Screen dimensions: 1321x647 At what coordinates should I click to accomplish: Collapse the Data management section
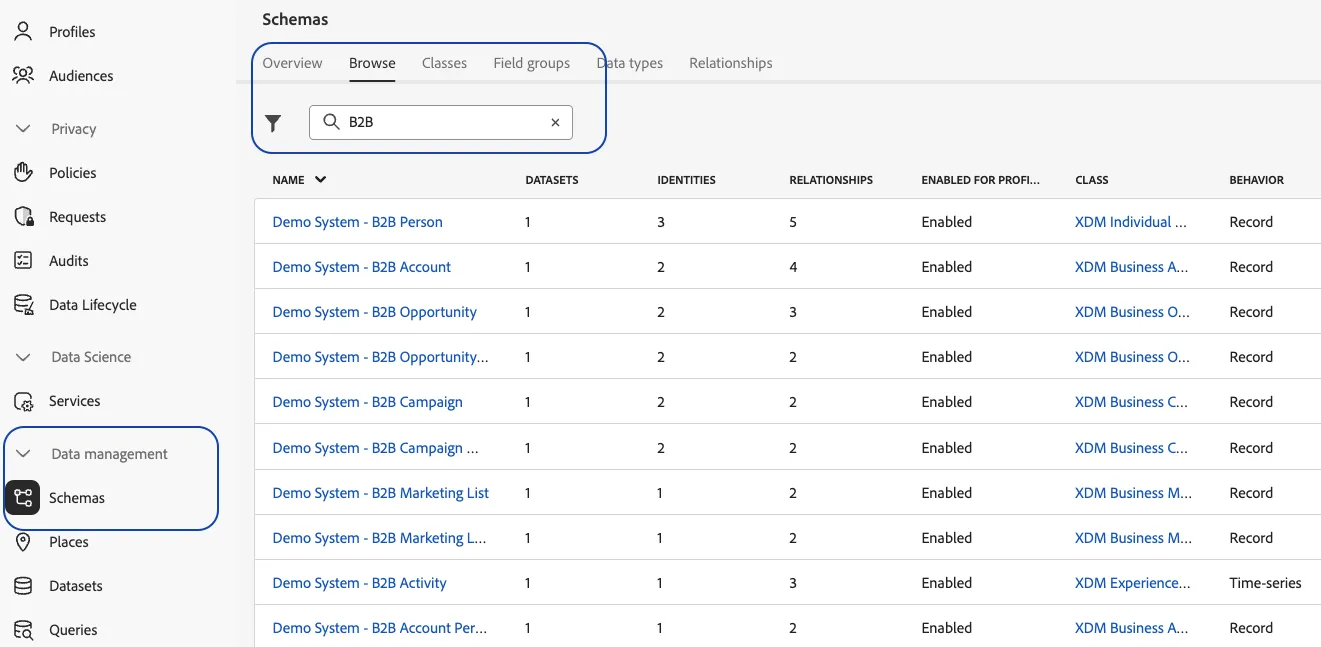(24, 454)
